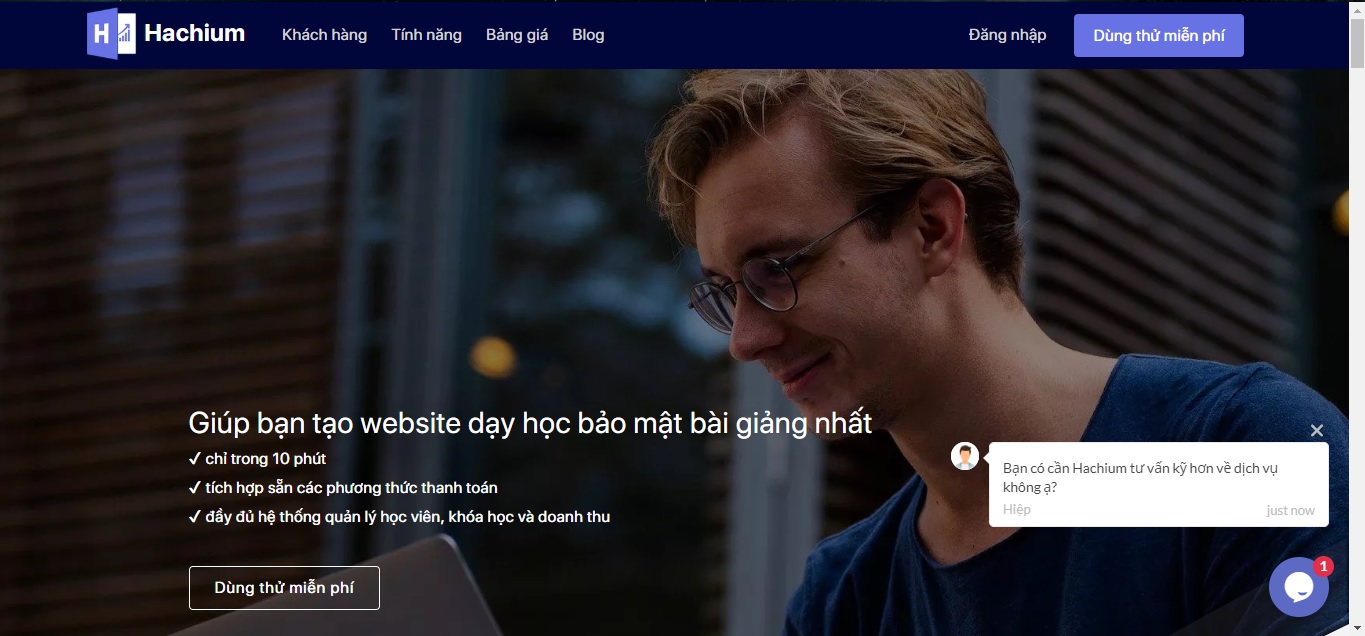Click the Hachium logo icon
This screenshot has width=1365, height=636.
pos(111,34)
